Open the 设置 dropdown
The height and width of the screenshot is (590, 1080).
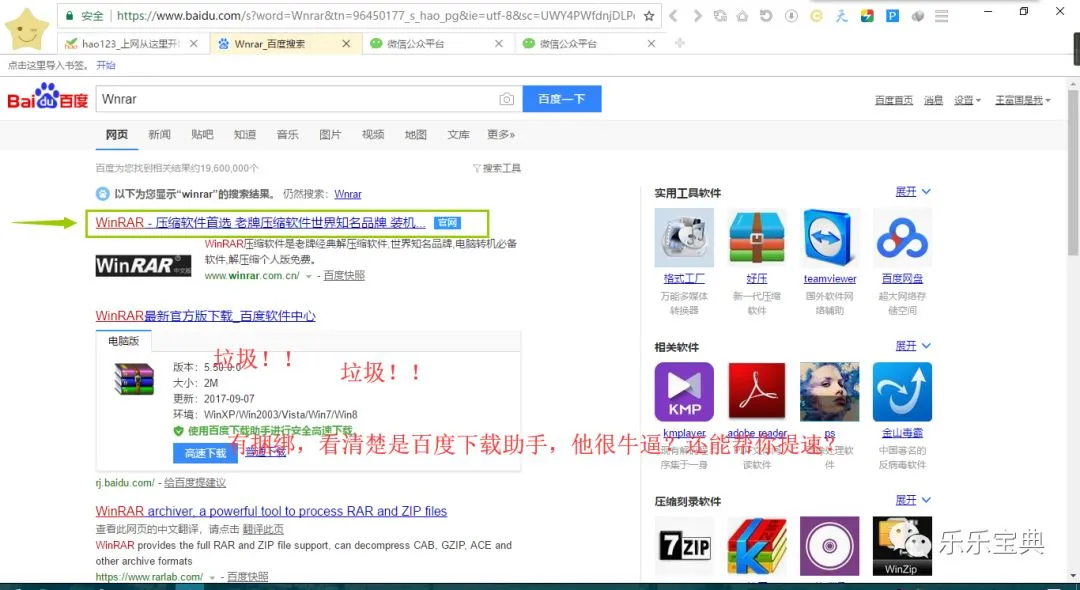[967, 100]
